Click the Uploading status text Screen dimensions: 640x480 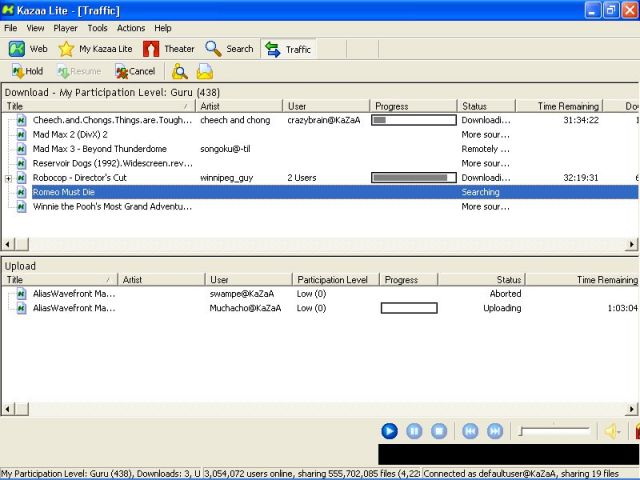pos(502,308)
